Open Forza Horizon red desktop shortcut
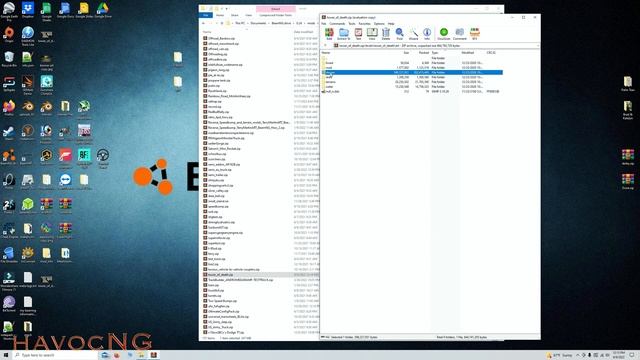640x360 pixels. pyautogui.click(x=65, y=157)
